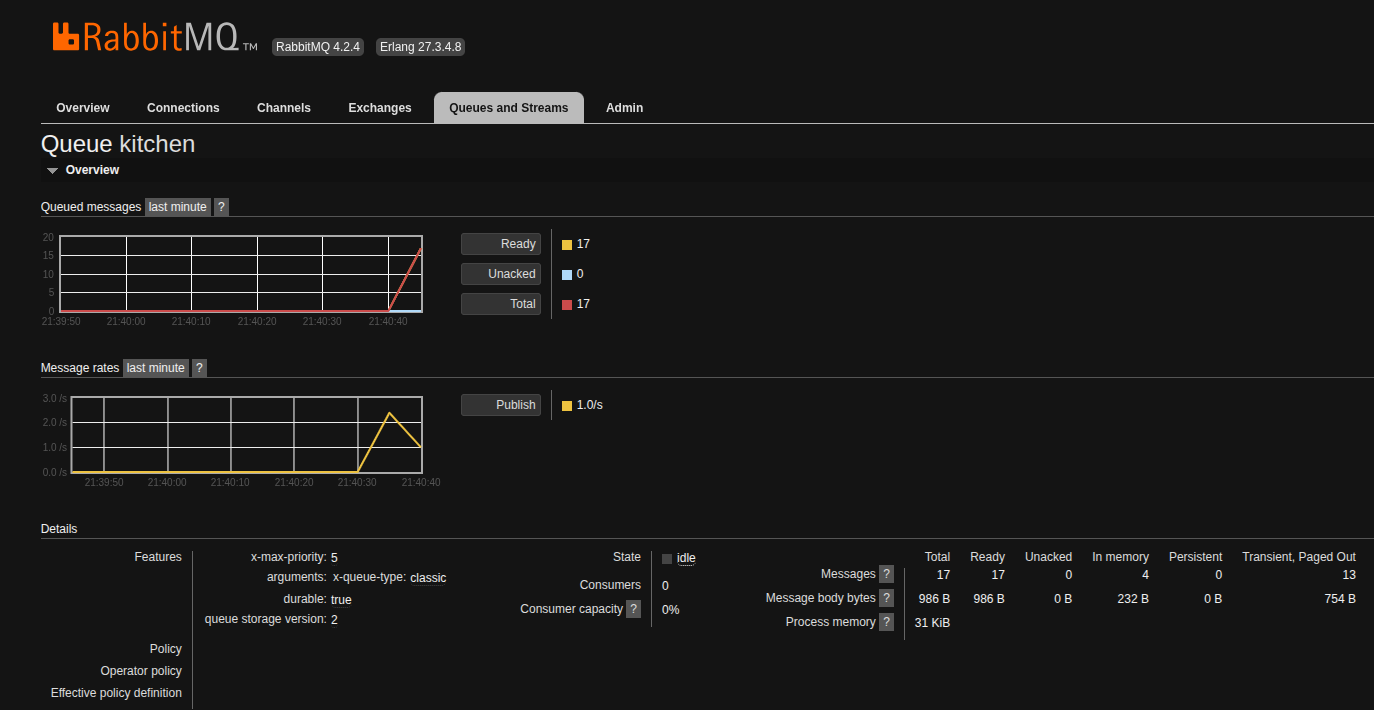Change Message rates range 'last minute'
Image resolution: width=1374 pixels, height=710 pixels.
point(156,368)
